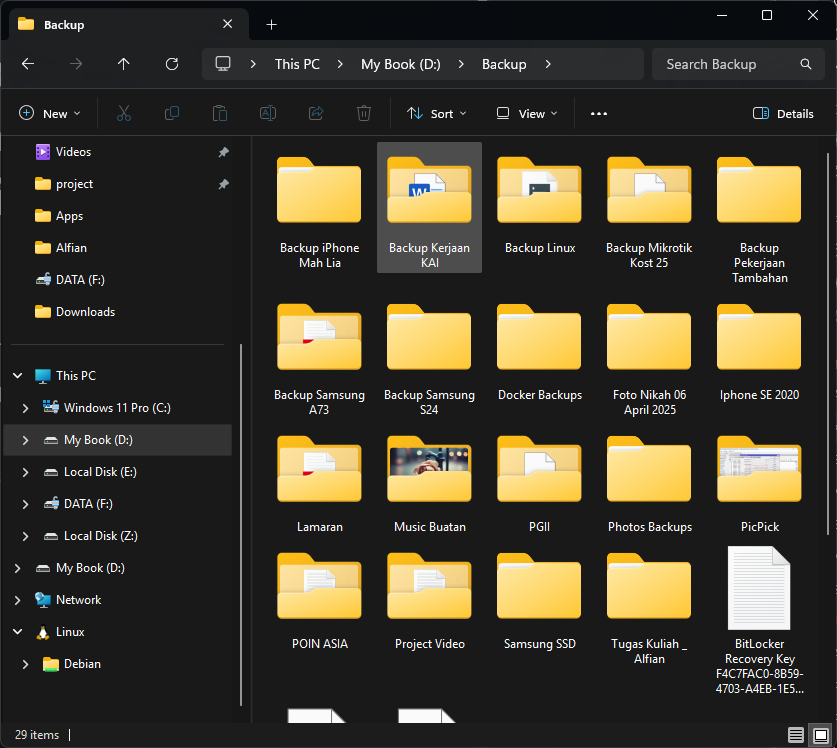Open a new tab with the plus button
The width and height of the screenshot is (837, 748).
pos(271,23)
